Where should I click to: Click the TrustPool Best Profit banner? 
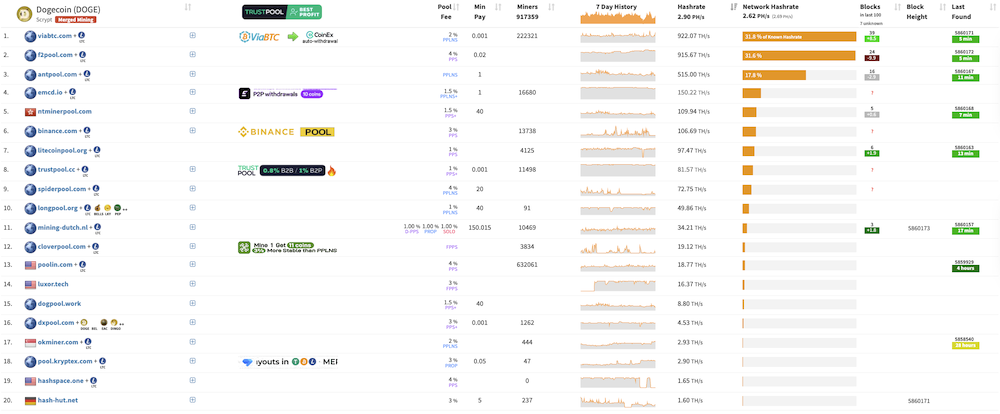[282, 12]
